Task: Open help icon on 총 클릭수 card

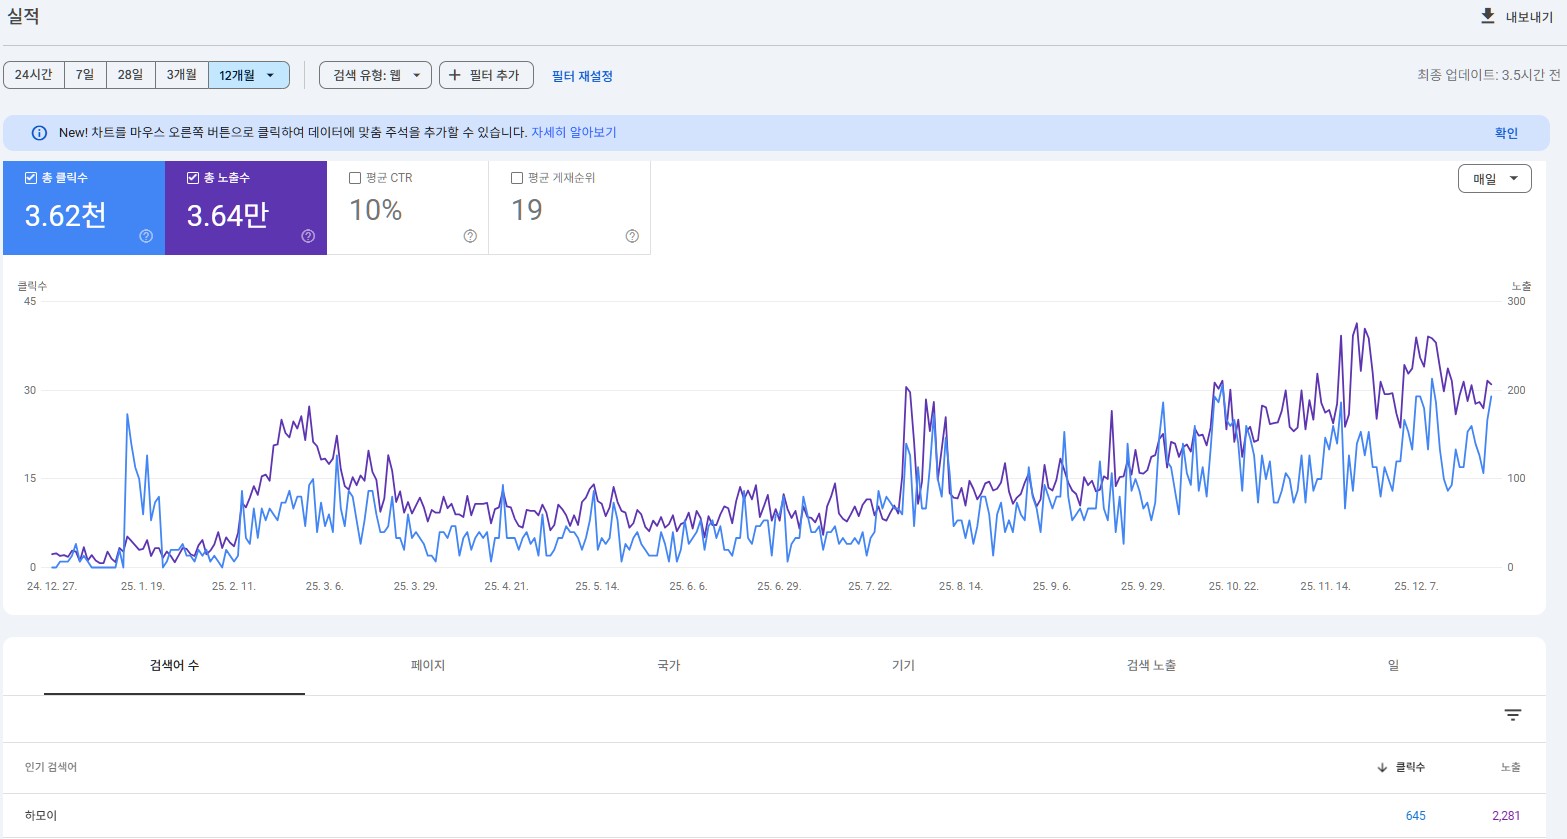Action: pos(146,236)
